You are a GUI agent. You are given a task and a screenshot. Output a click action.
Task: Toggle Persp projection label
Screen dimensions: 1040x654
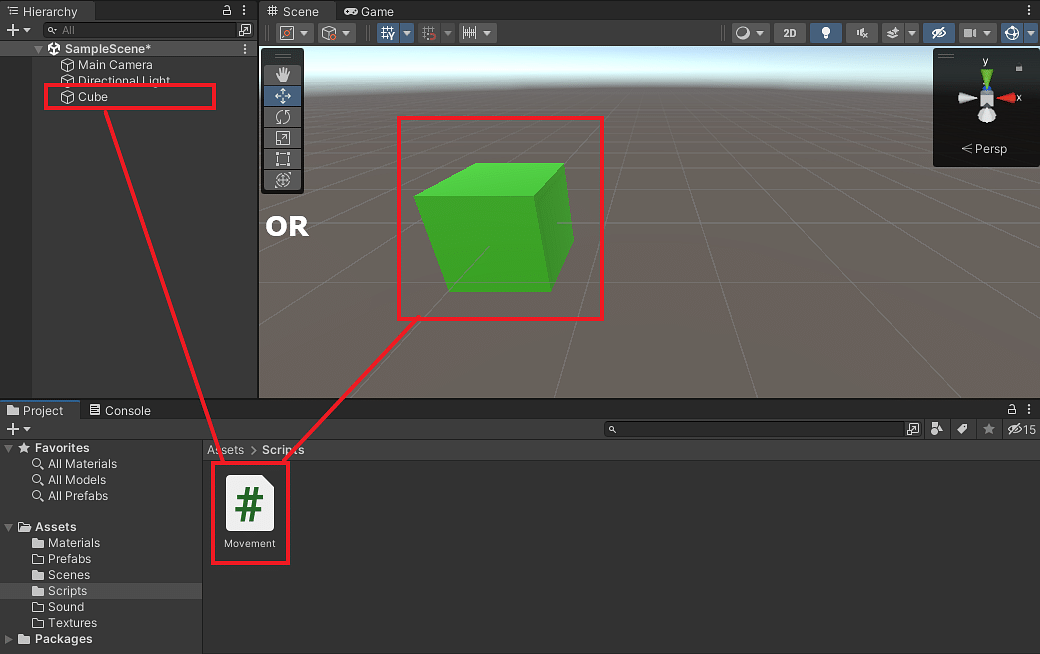click(x=984, y=149)
